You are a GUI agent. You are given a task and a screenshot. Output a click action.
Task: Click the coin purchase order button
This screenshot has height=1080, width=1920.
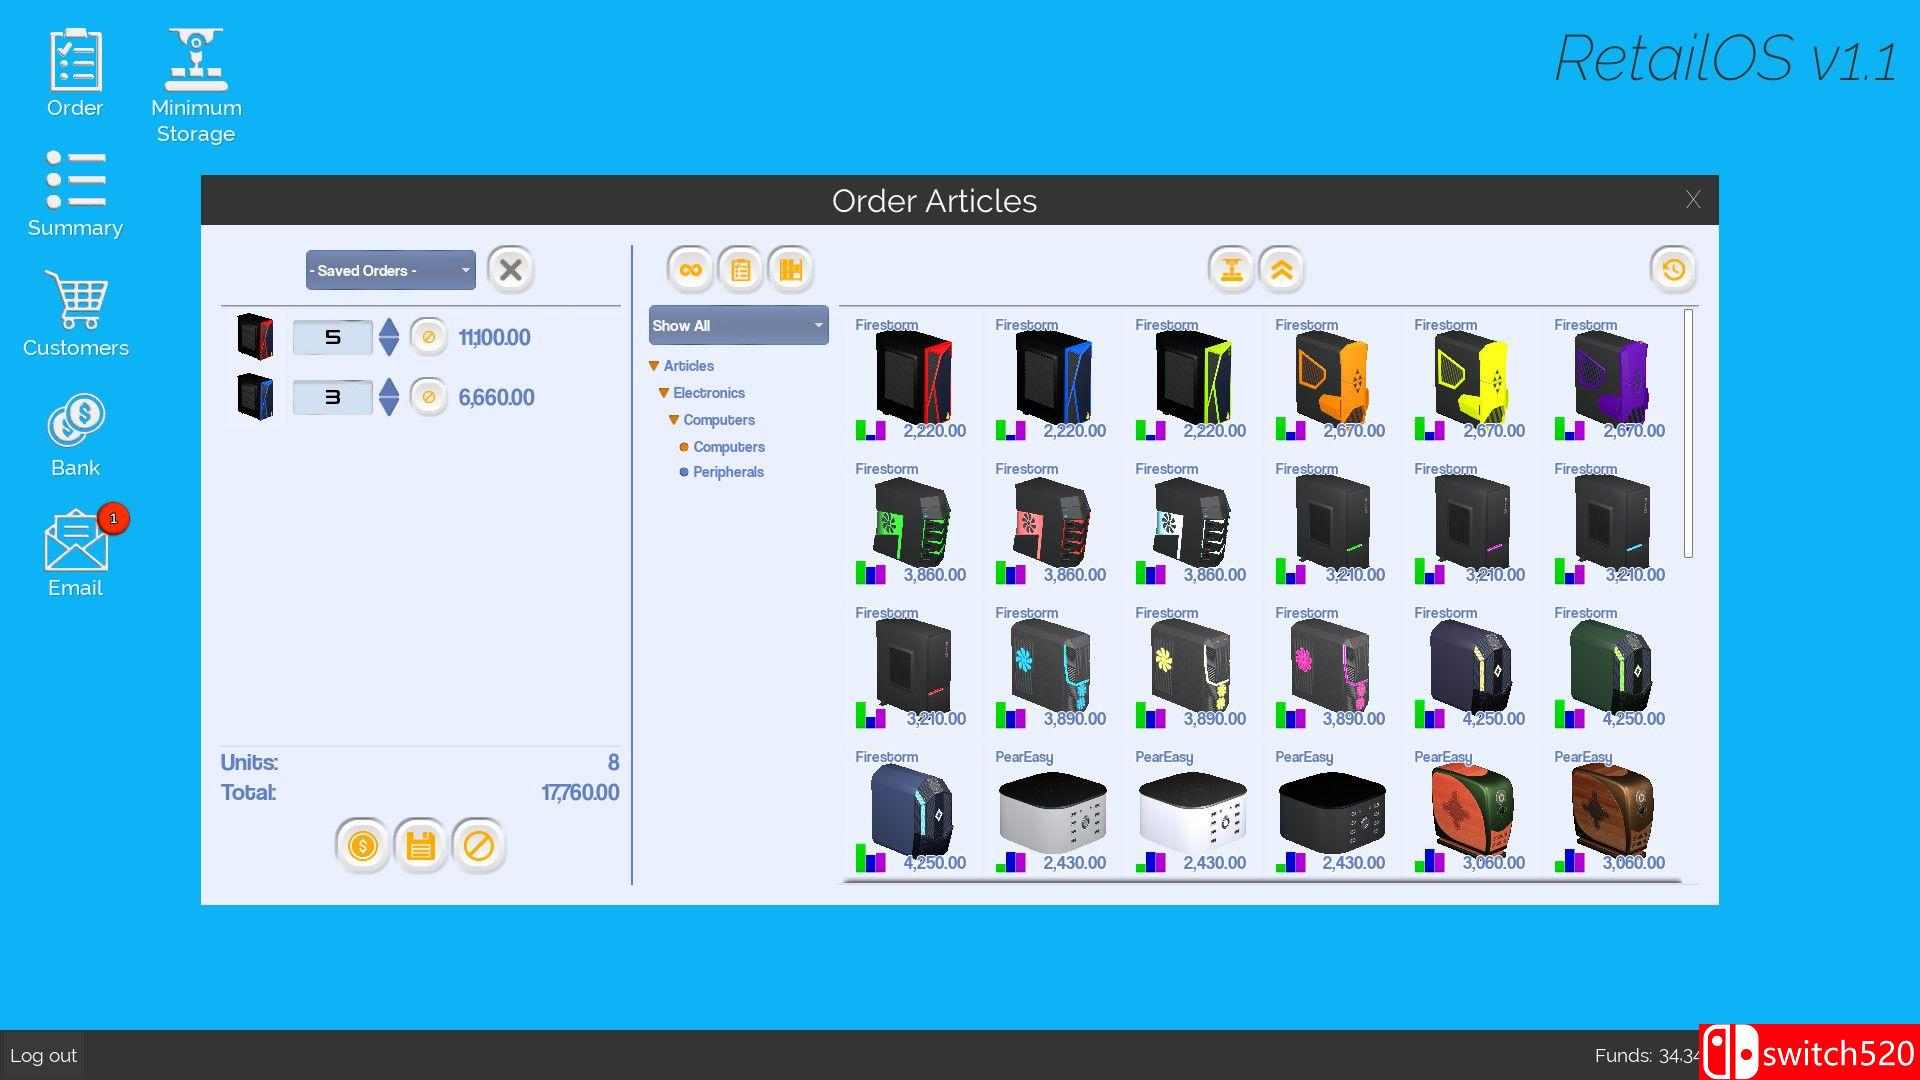tap(362, 846)
